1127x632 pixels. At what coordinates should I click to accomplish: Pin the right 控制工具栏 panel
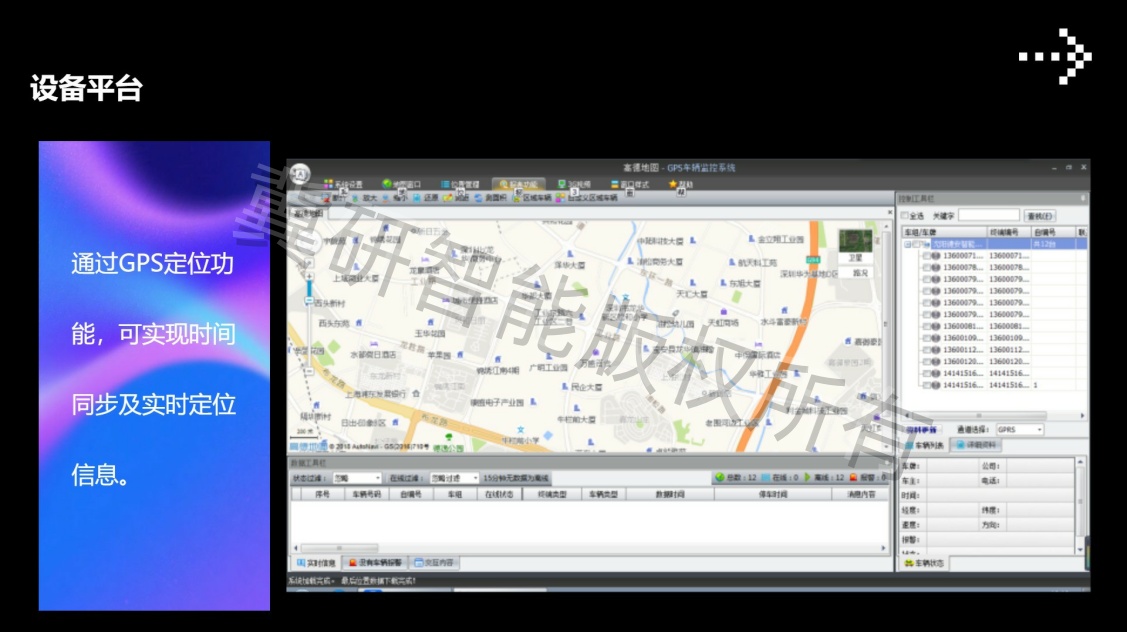point(1082,198)
